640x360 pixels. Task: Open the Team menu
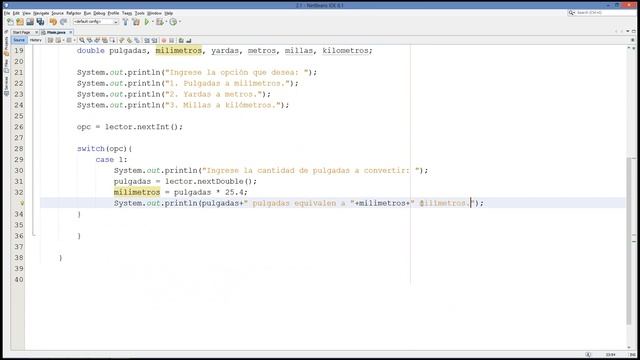[127, 13]
